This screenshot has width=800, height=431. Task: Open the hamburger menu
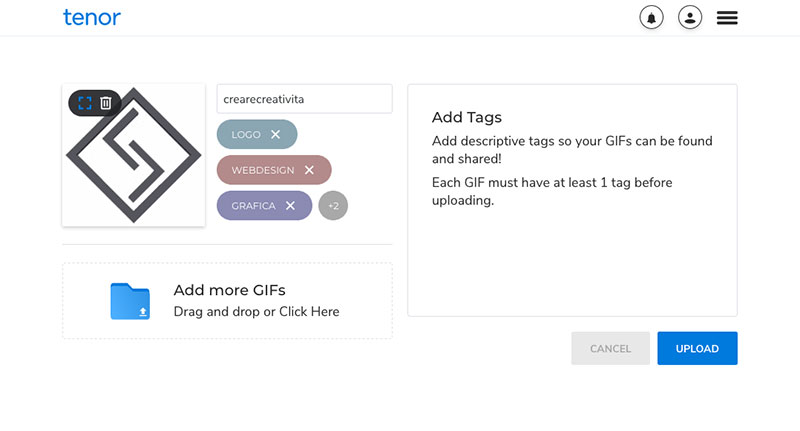(x=727, y=18)
